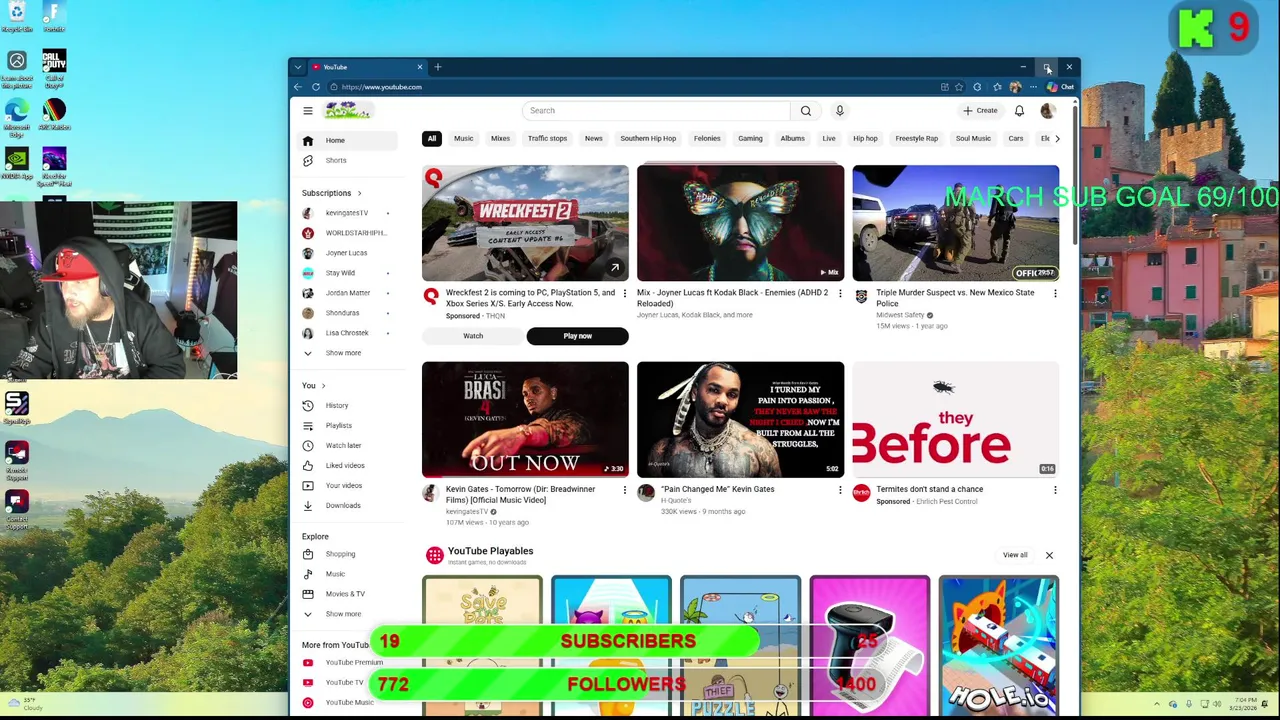The height and width of the screenshot is (720, 1280).
Task: Click the browser address bar URL
Action: pyautogui.click(x=381, y=87)
